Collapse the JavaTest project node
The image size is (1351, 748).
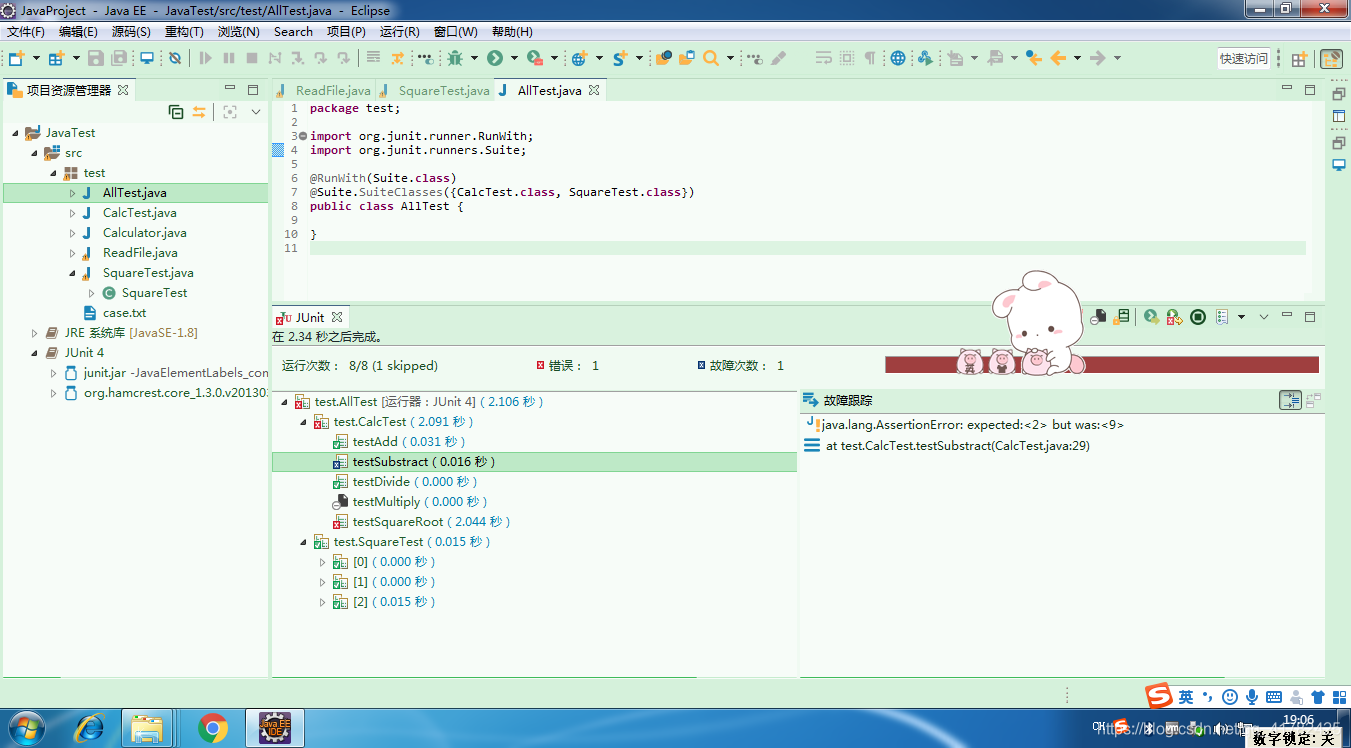15,133
